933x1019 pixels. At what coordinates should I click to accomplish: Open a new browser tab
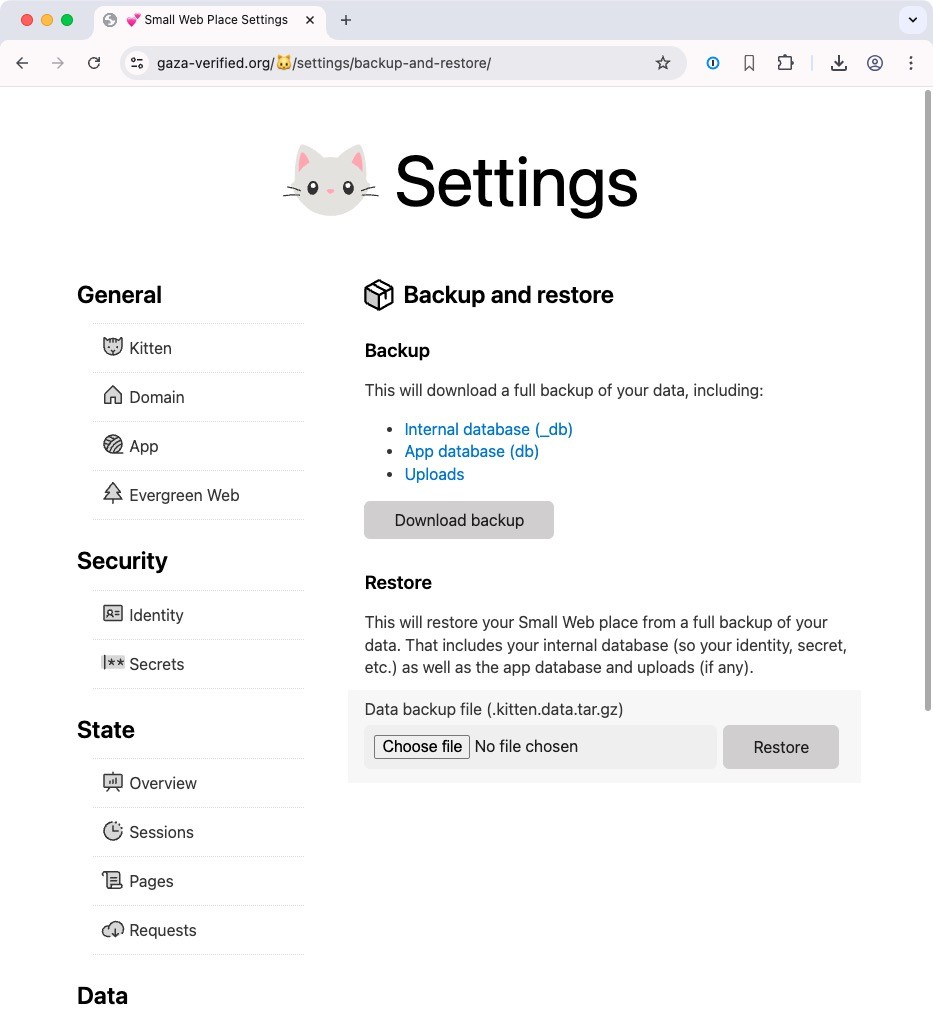click(346, 20)
